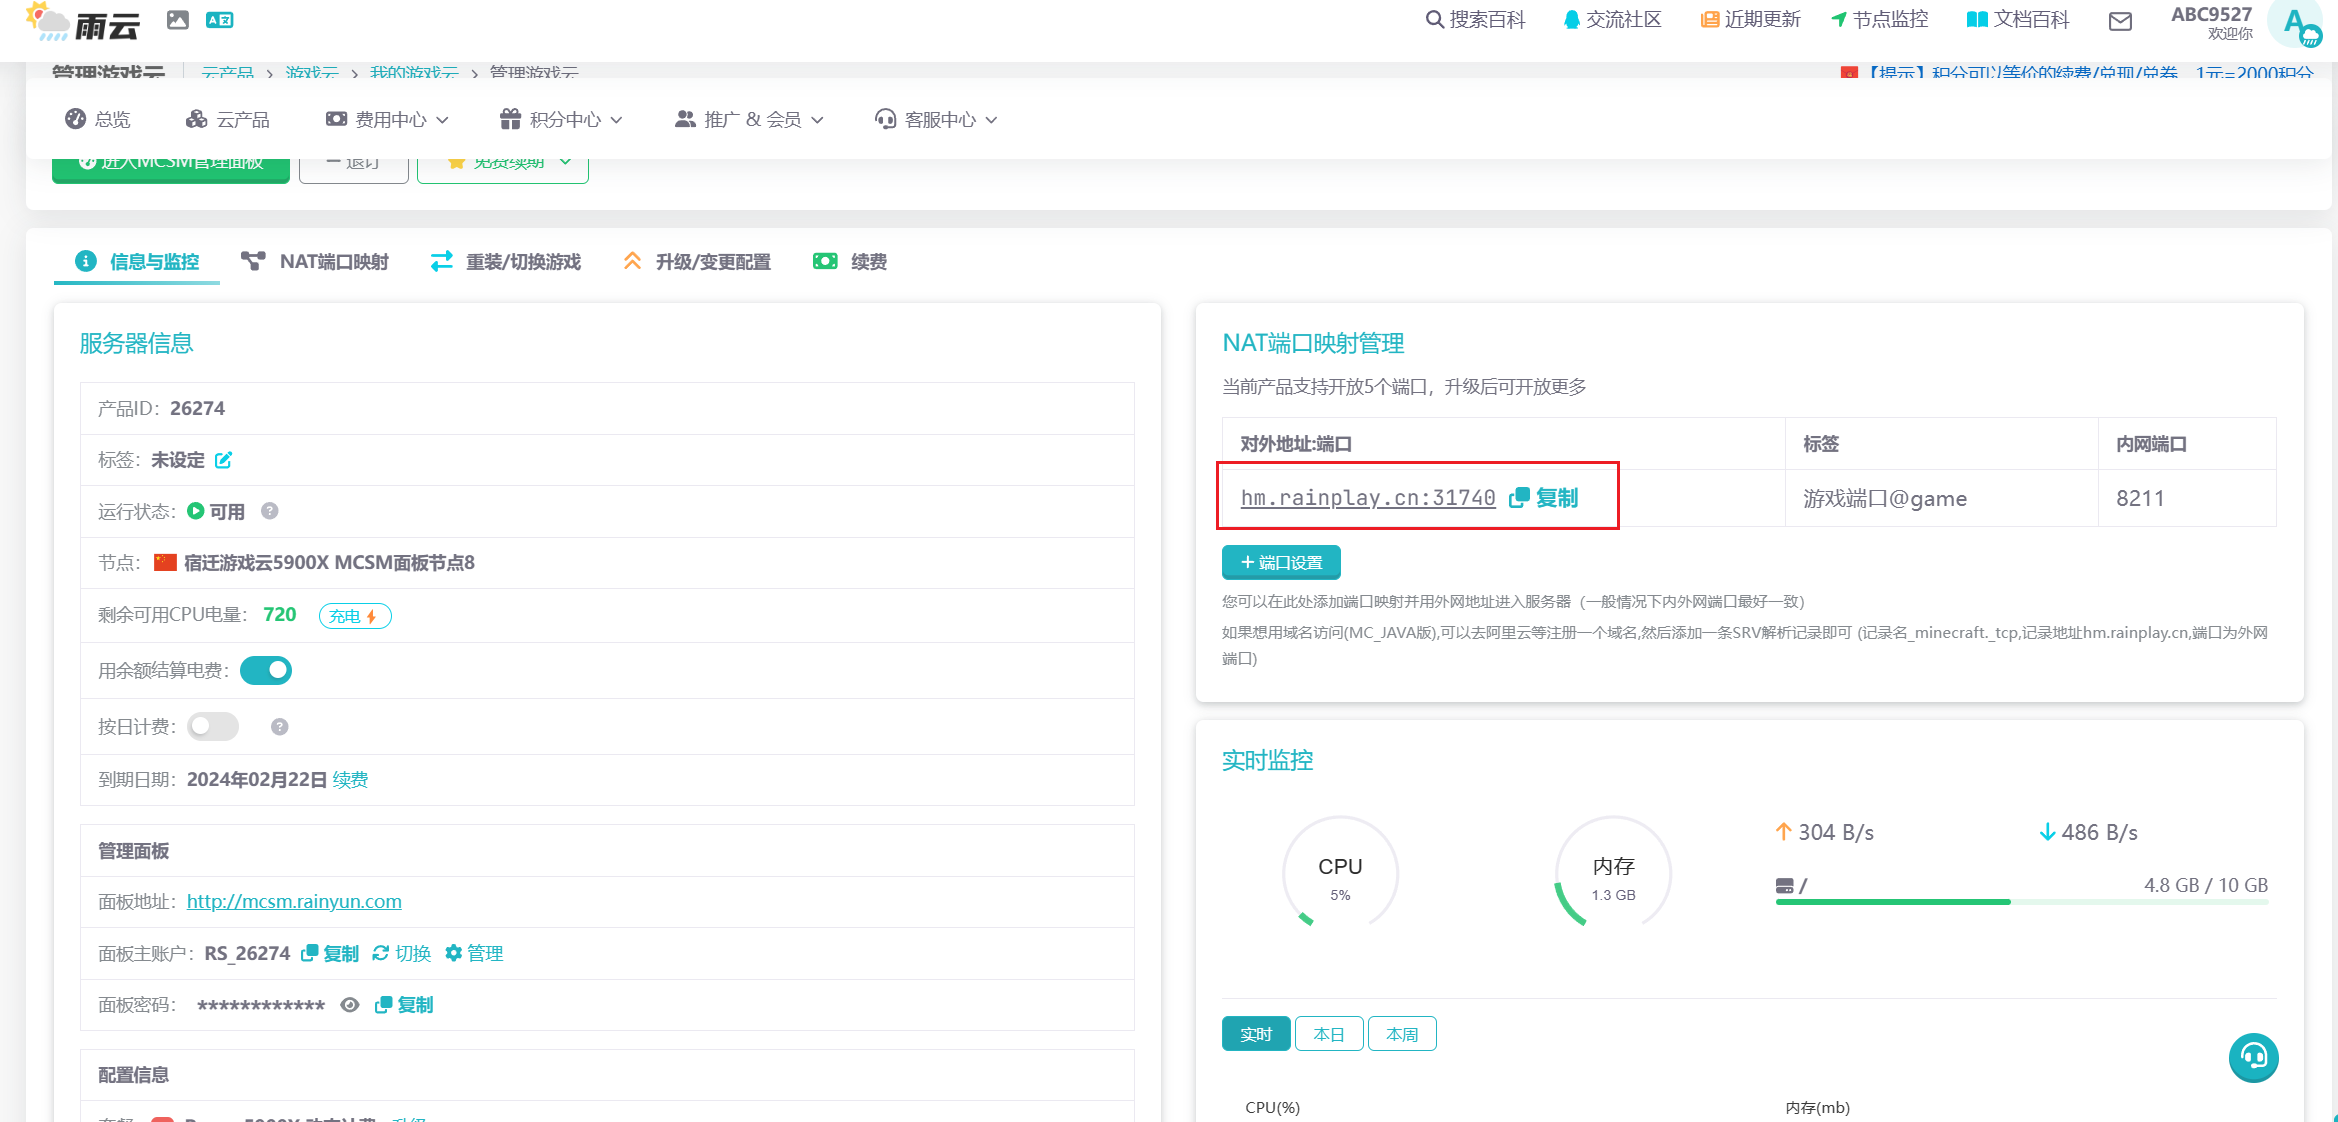
Task: Copy the NAT address hm.rainplay.cn:31740
Action: 1547,498
